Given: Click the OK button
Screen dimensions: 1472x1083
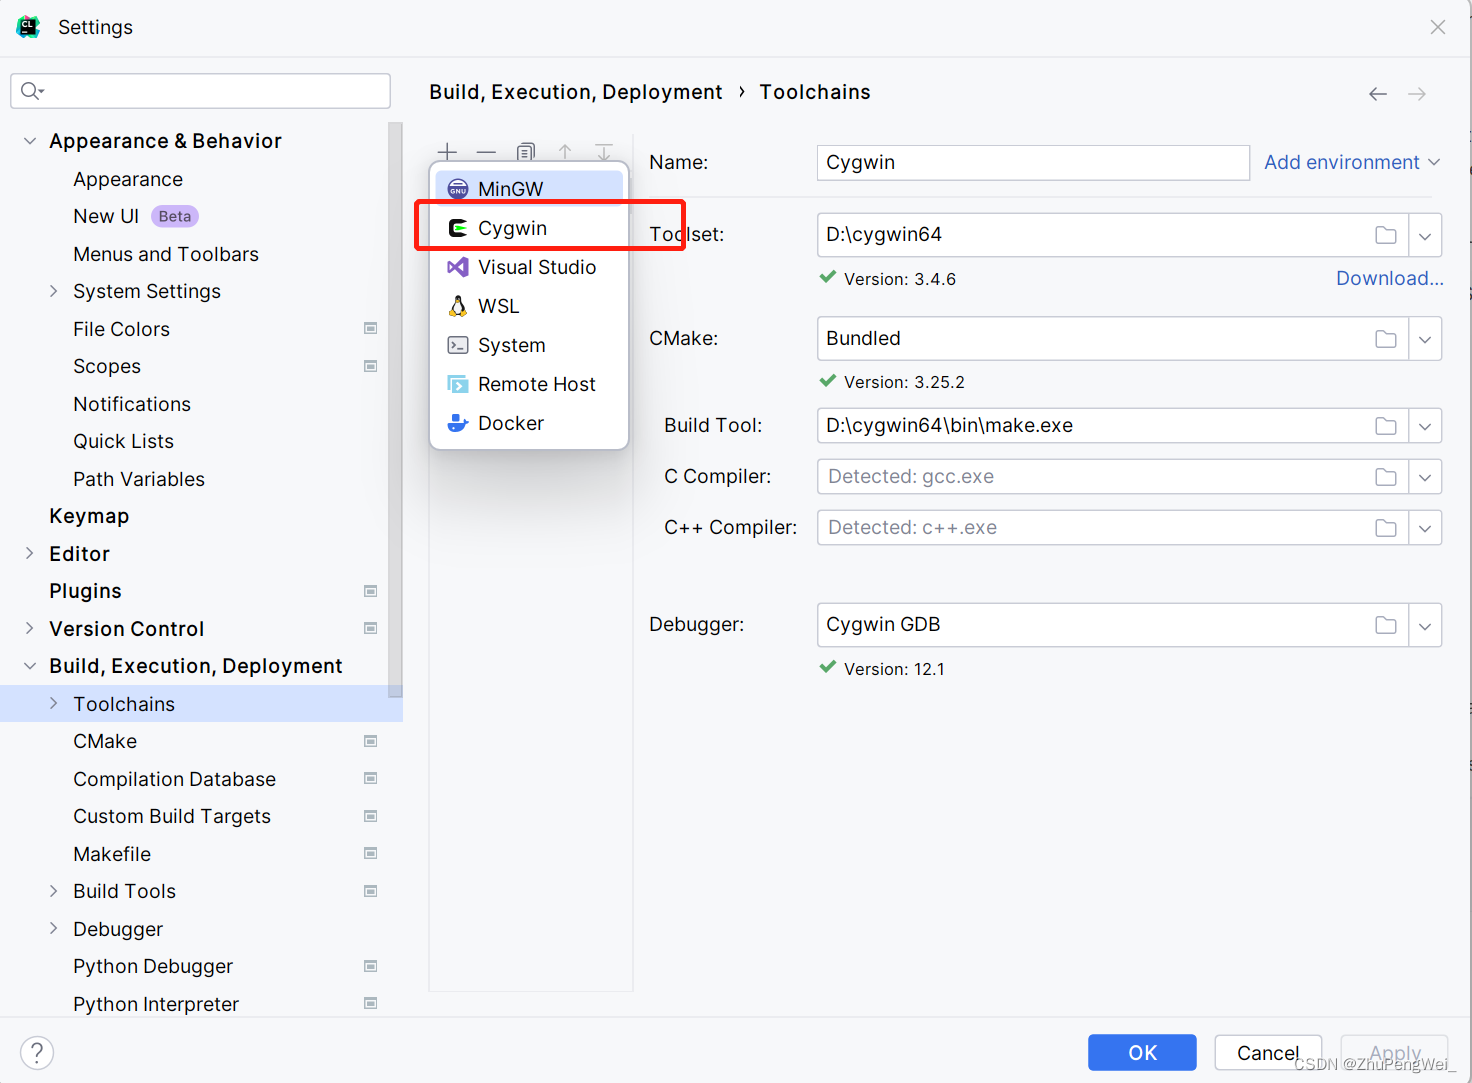Looking at the screenshot, I should (1142, 1052).
